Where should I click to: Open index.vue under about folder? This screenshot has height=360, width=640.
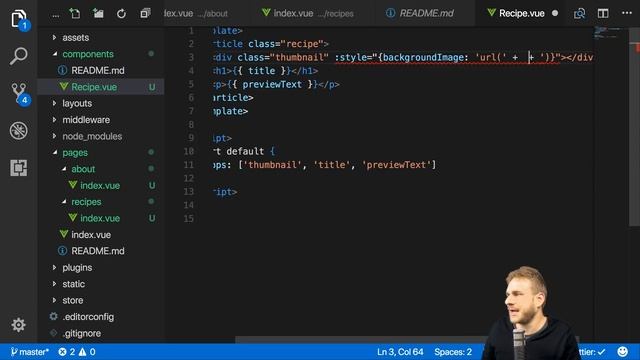click(101, 185)
